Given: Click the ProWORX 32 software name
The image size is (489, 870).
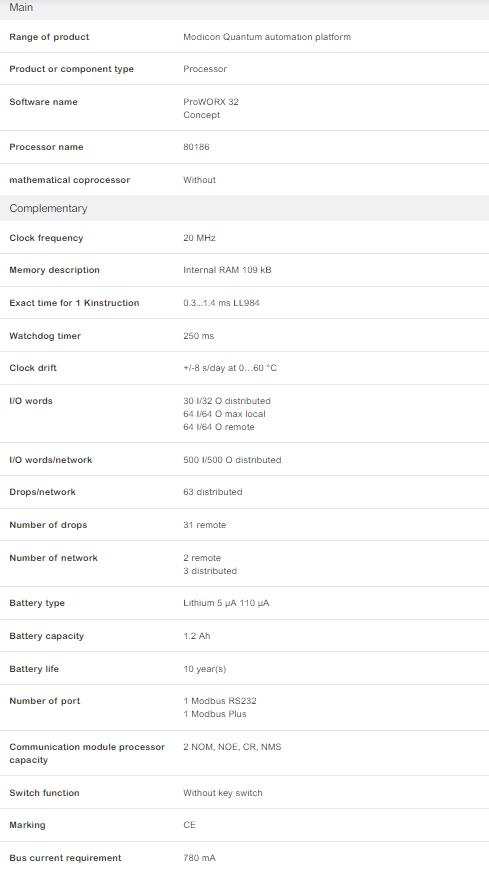Looking at the screenshot, I should 211,102.
